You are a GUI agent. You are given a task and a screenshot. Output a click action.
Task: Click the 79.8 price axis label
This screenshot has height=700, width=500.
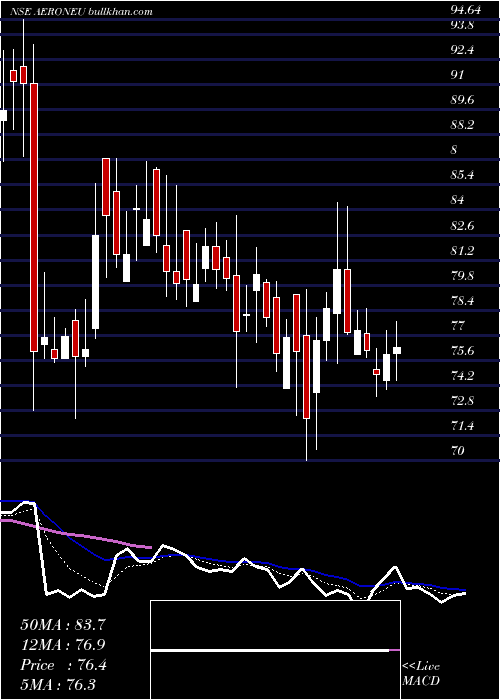[x=462, y=276]
